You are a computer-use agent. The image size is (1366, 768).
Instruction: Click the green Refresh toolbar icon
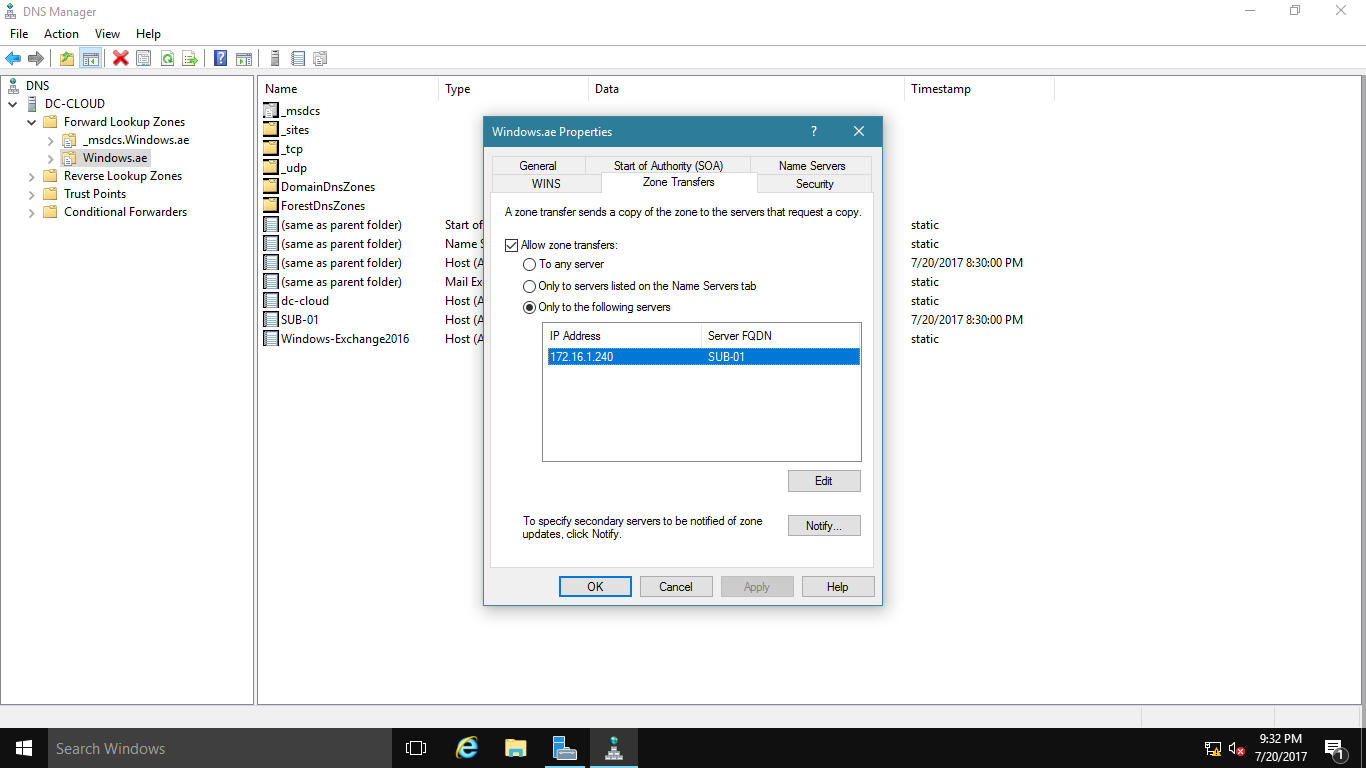167,59
